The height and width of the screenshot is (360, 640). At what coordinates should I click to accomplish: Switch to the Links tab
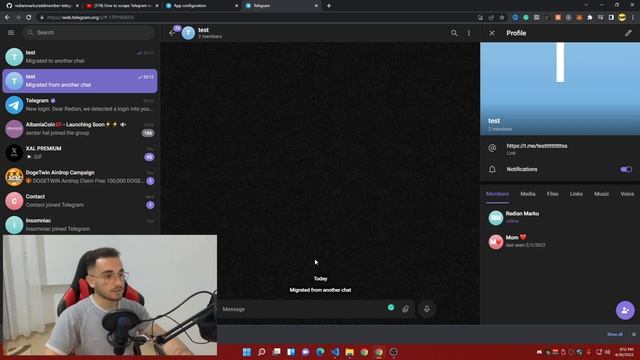coord(576,194)
